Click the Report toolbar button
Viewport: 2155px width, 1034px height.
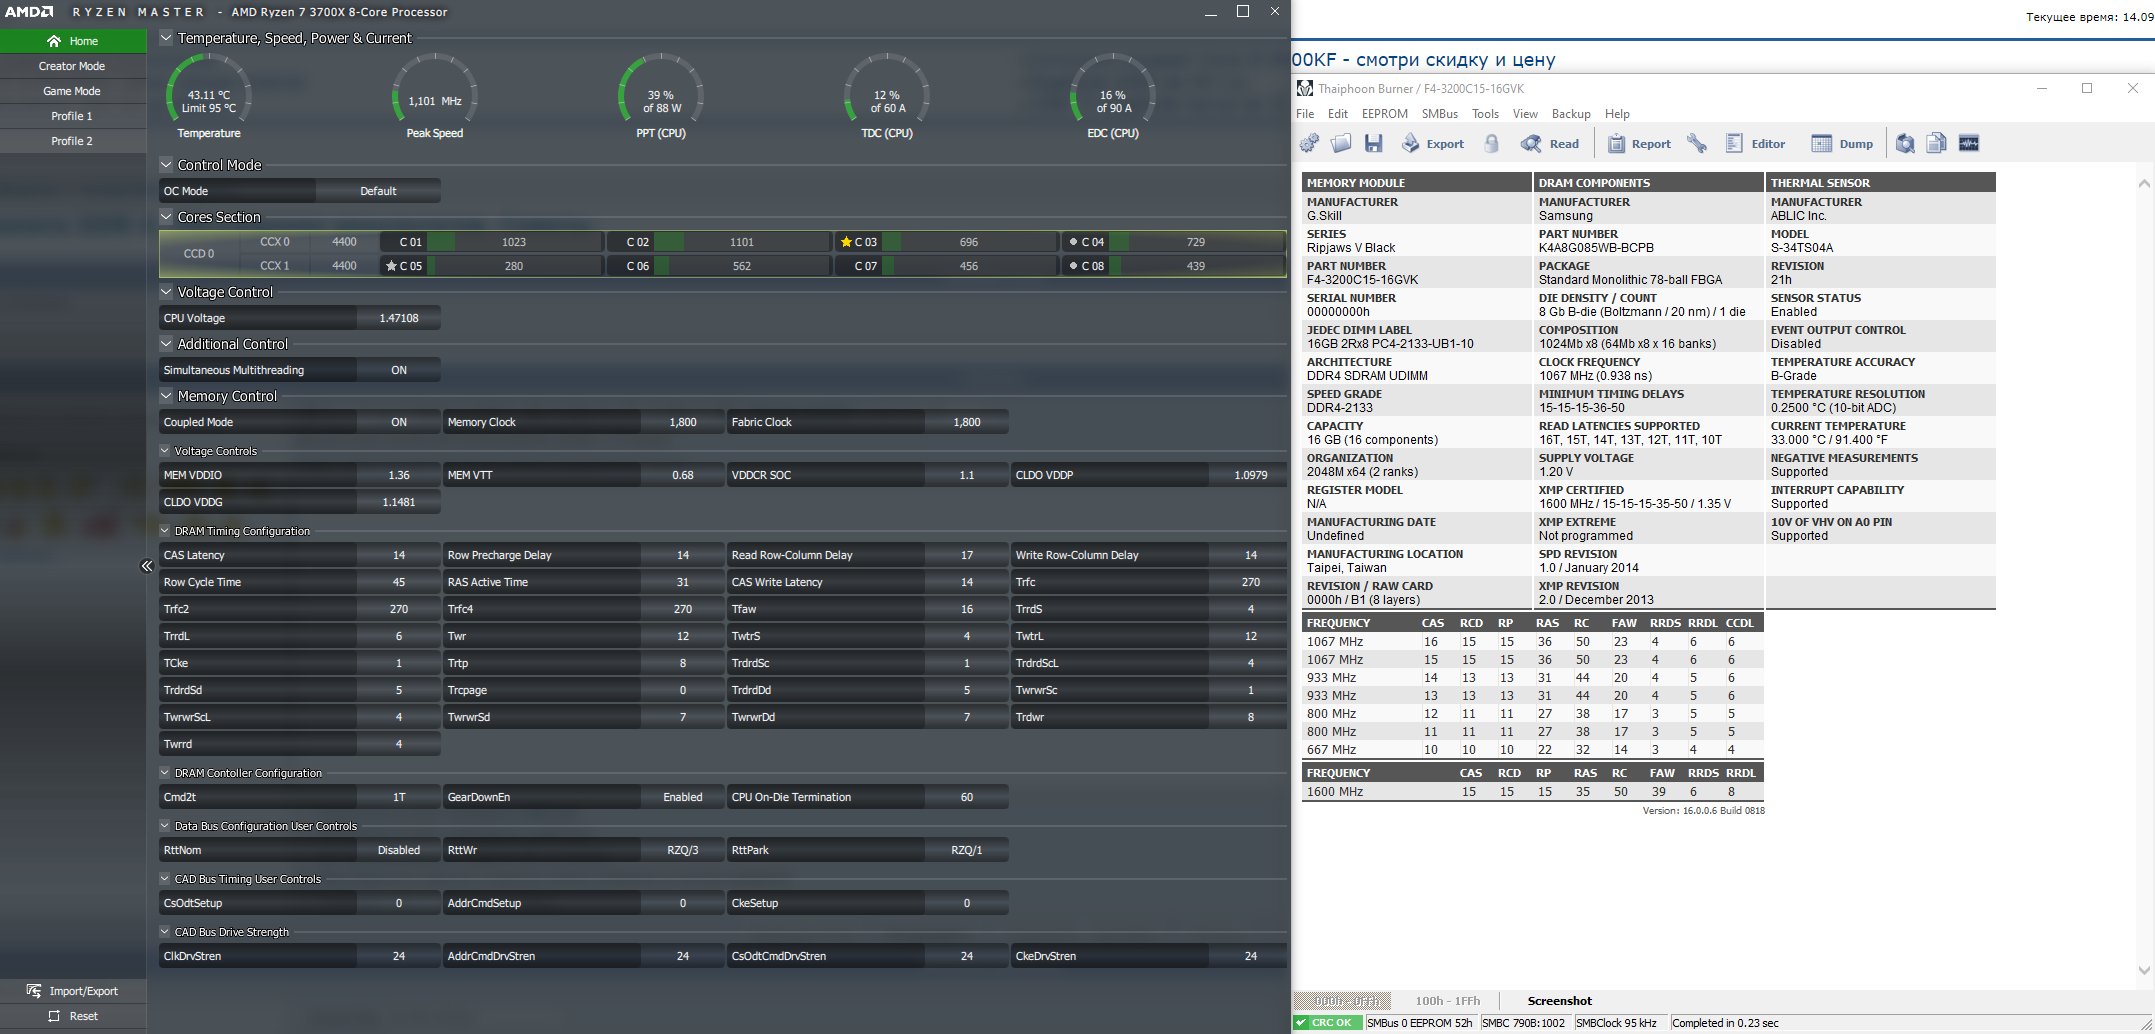1639,144
